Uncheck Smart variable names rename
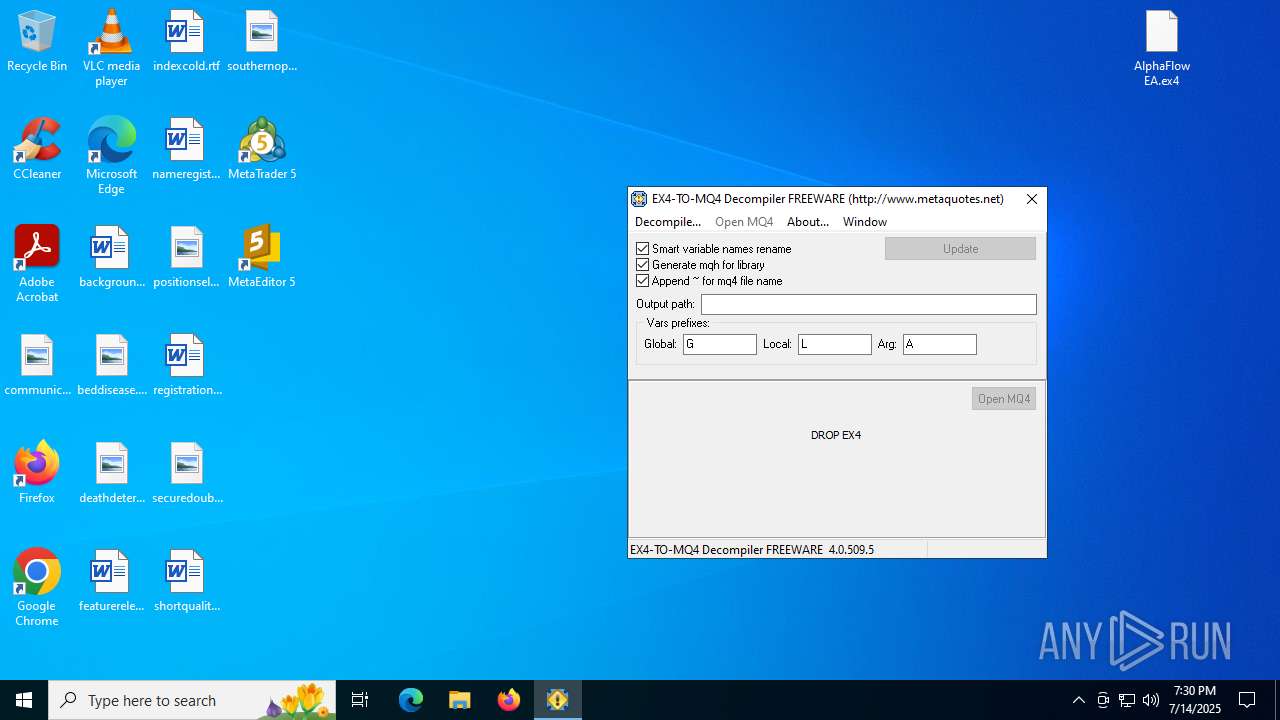Image resolution: width=1280 pixels, height=720 pixels. tap(643, 249)
